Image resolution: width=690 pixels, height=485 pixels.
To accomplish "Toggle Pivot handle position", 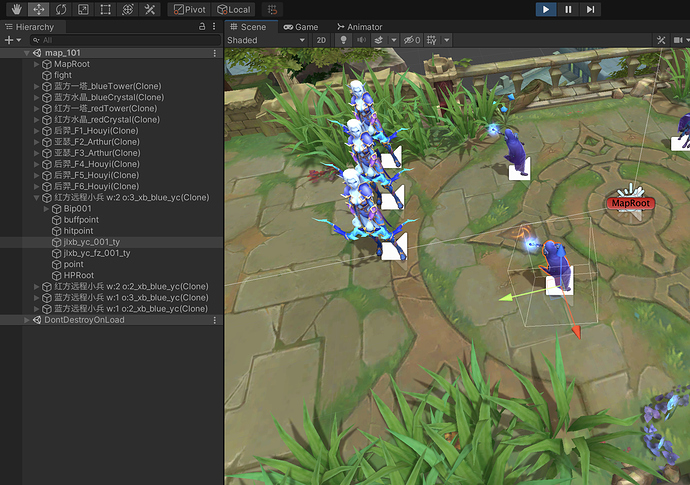I will (x=189, y=9).
